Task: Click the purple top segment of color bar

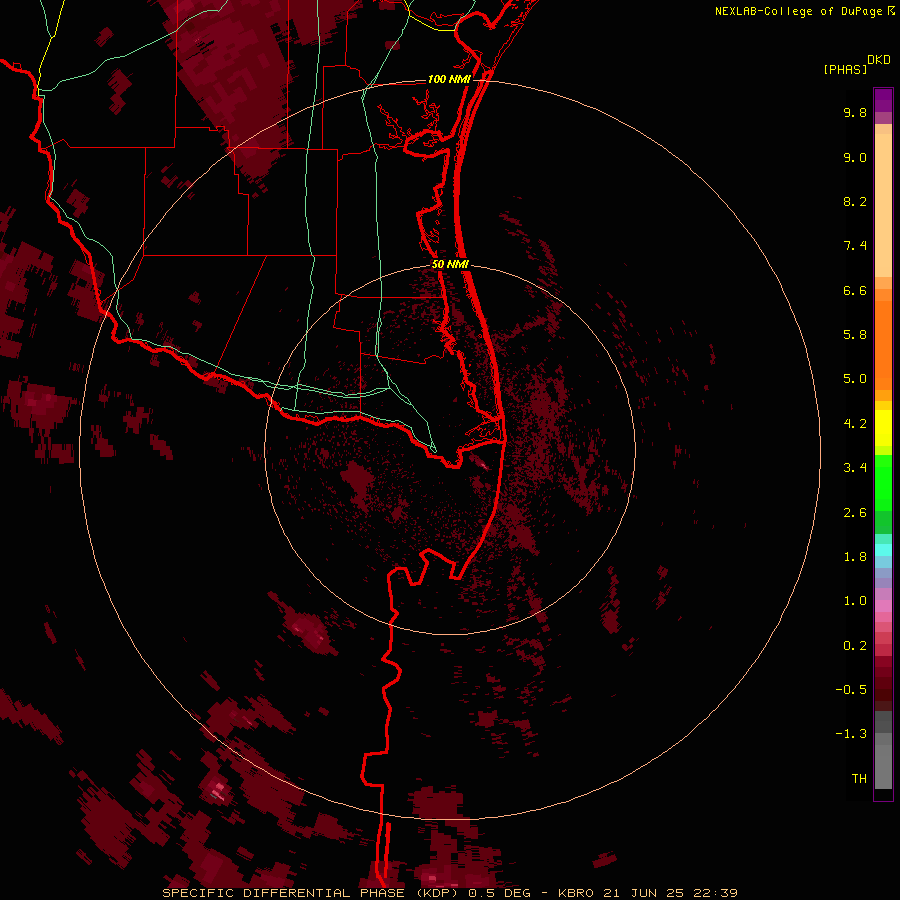Action: click(x=883, y=100)
